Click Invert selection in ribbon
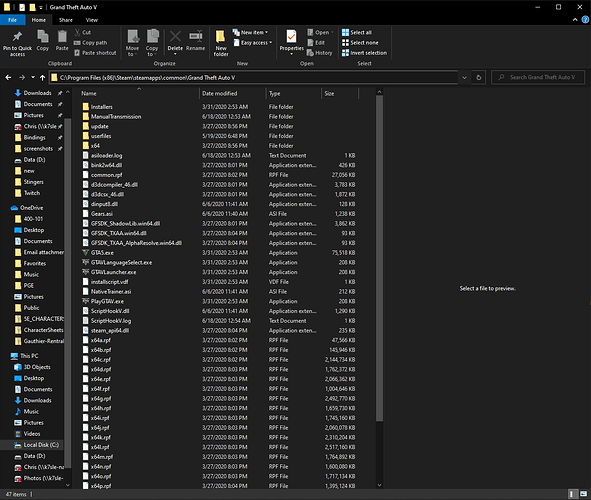591x500 pixels. [x=364, y=53]
